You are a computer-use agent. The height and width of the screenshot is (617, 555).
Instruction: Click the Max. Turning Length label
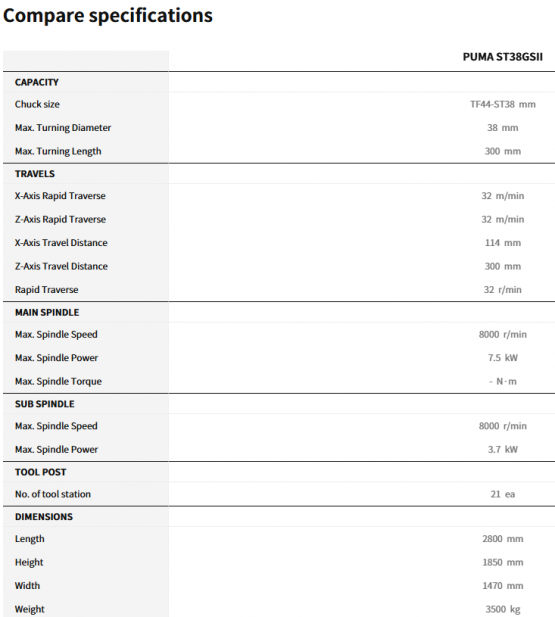click(x=58, y=151)
